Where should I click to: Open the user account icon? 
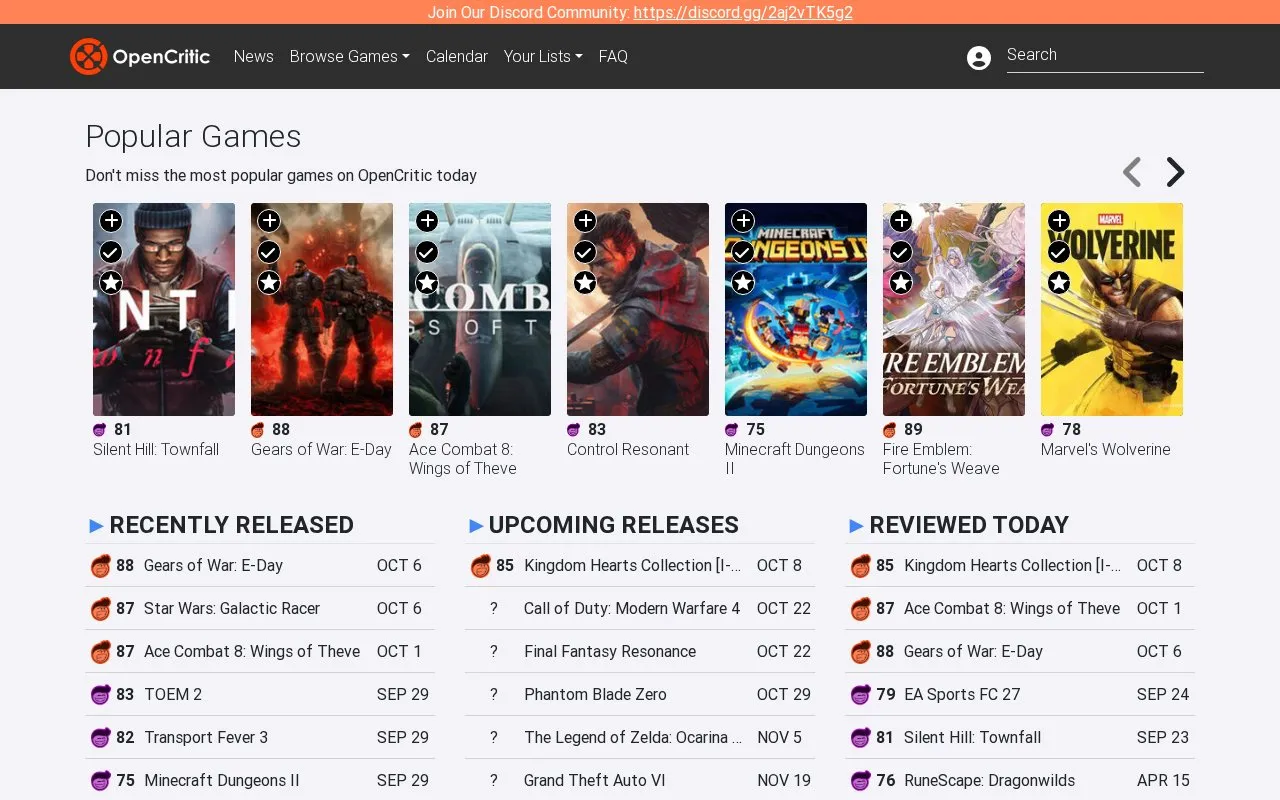click(979, 57)
